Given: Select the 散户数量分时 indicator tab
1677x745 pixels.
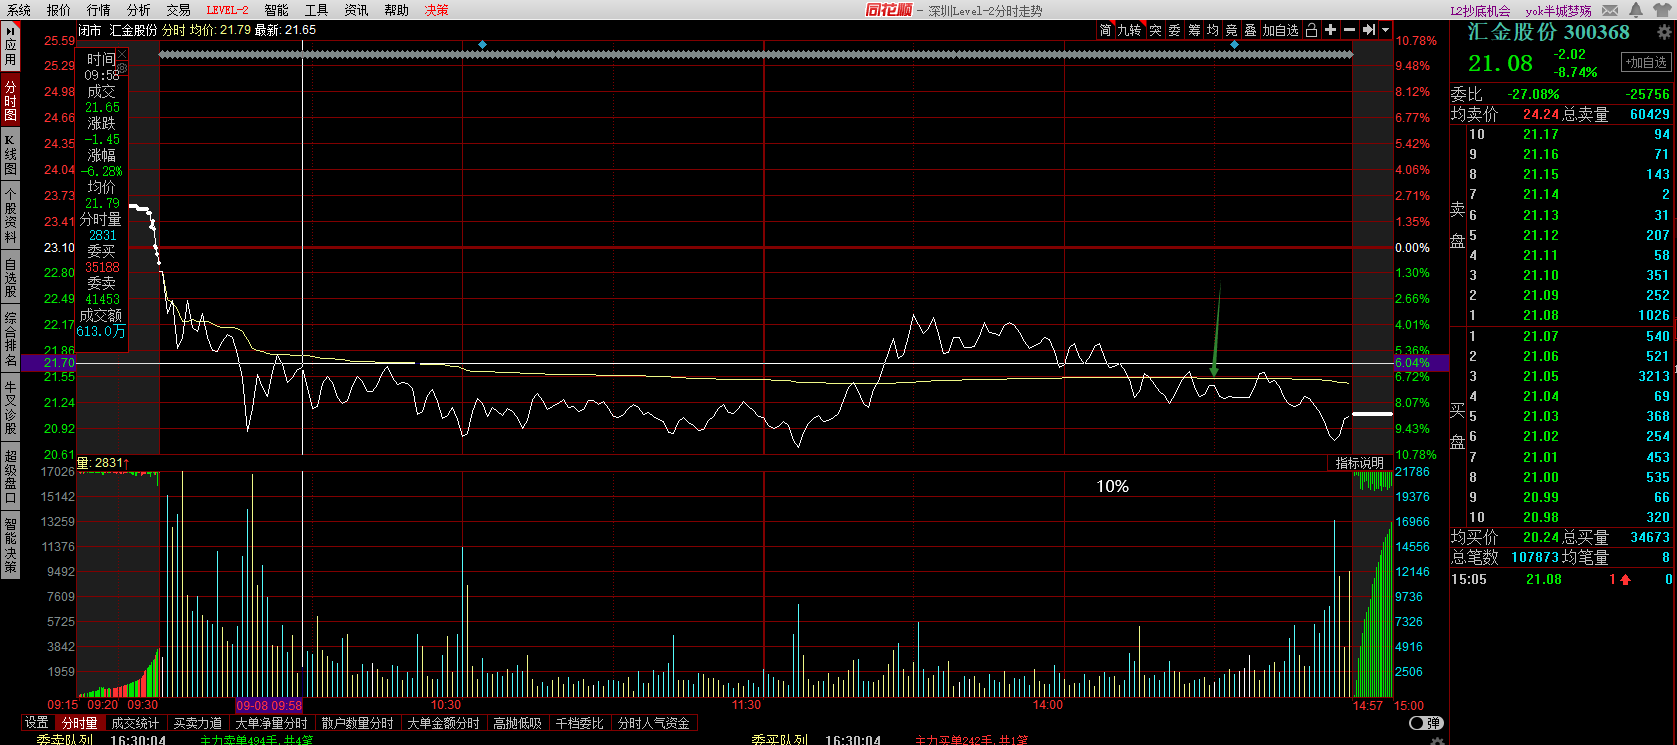Looking at the screenshot, I should click(358, 723).
